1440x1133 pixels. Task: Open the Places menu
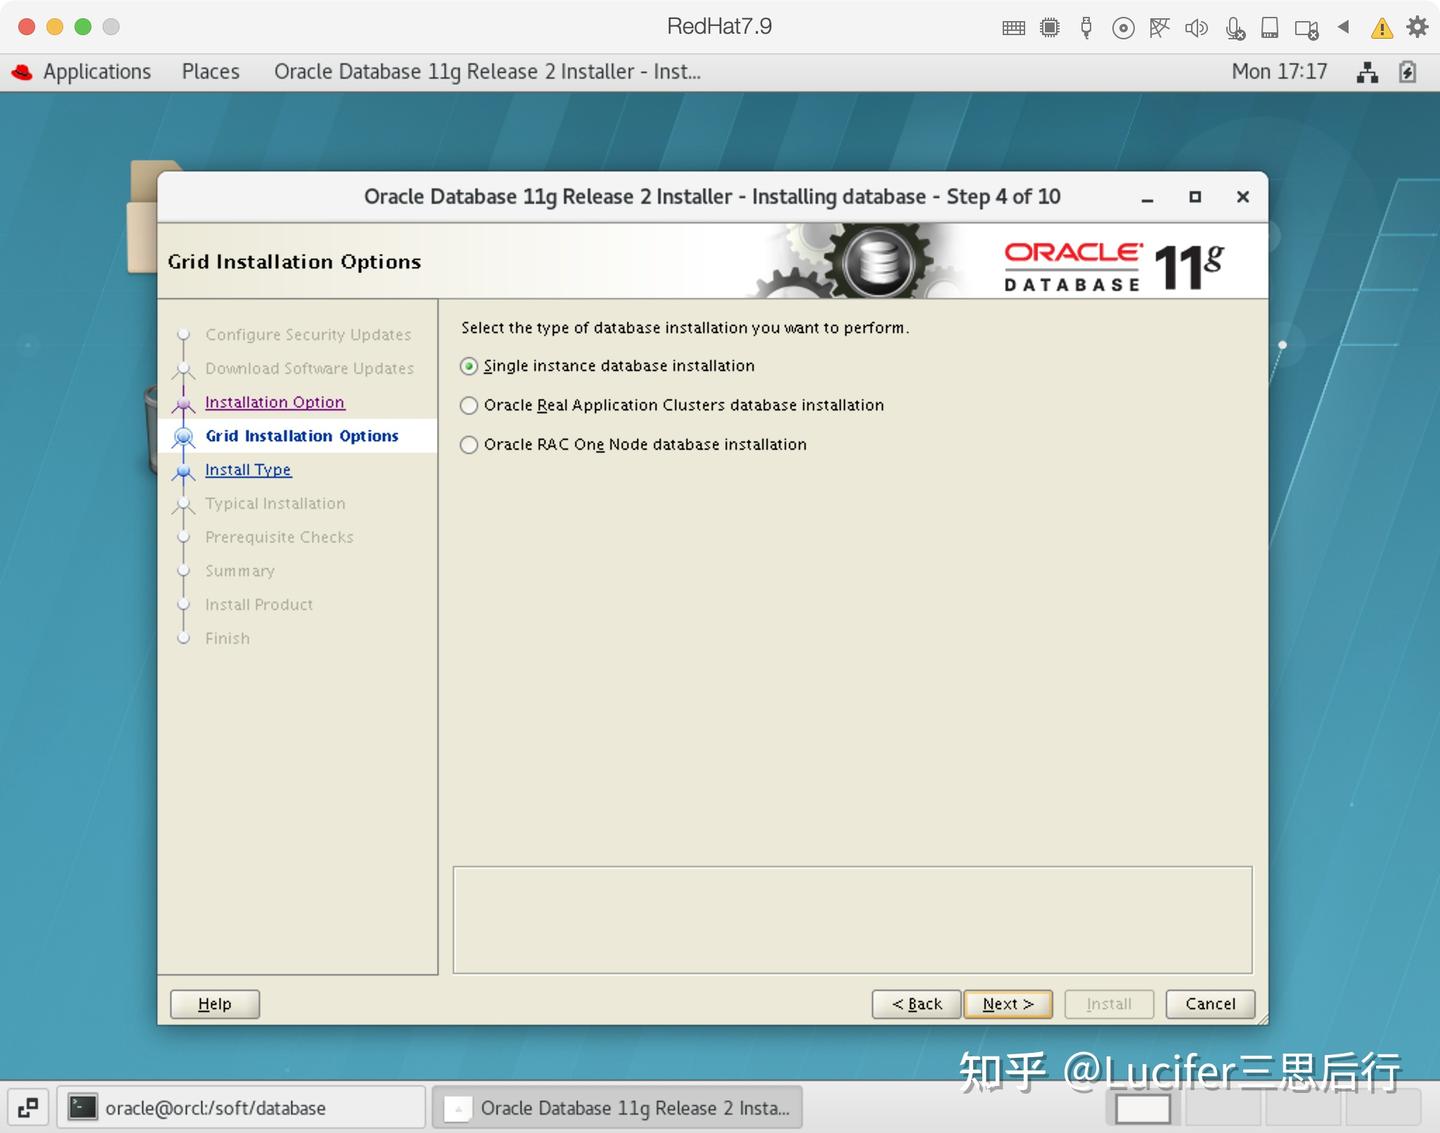(x=210, y=71)
